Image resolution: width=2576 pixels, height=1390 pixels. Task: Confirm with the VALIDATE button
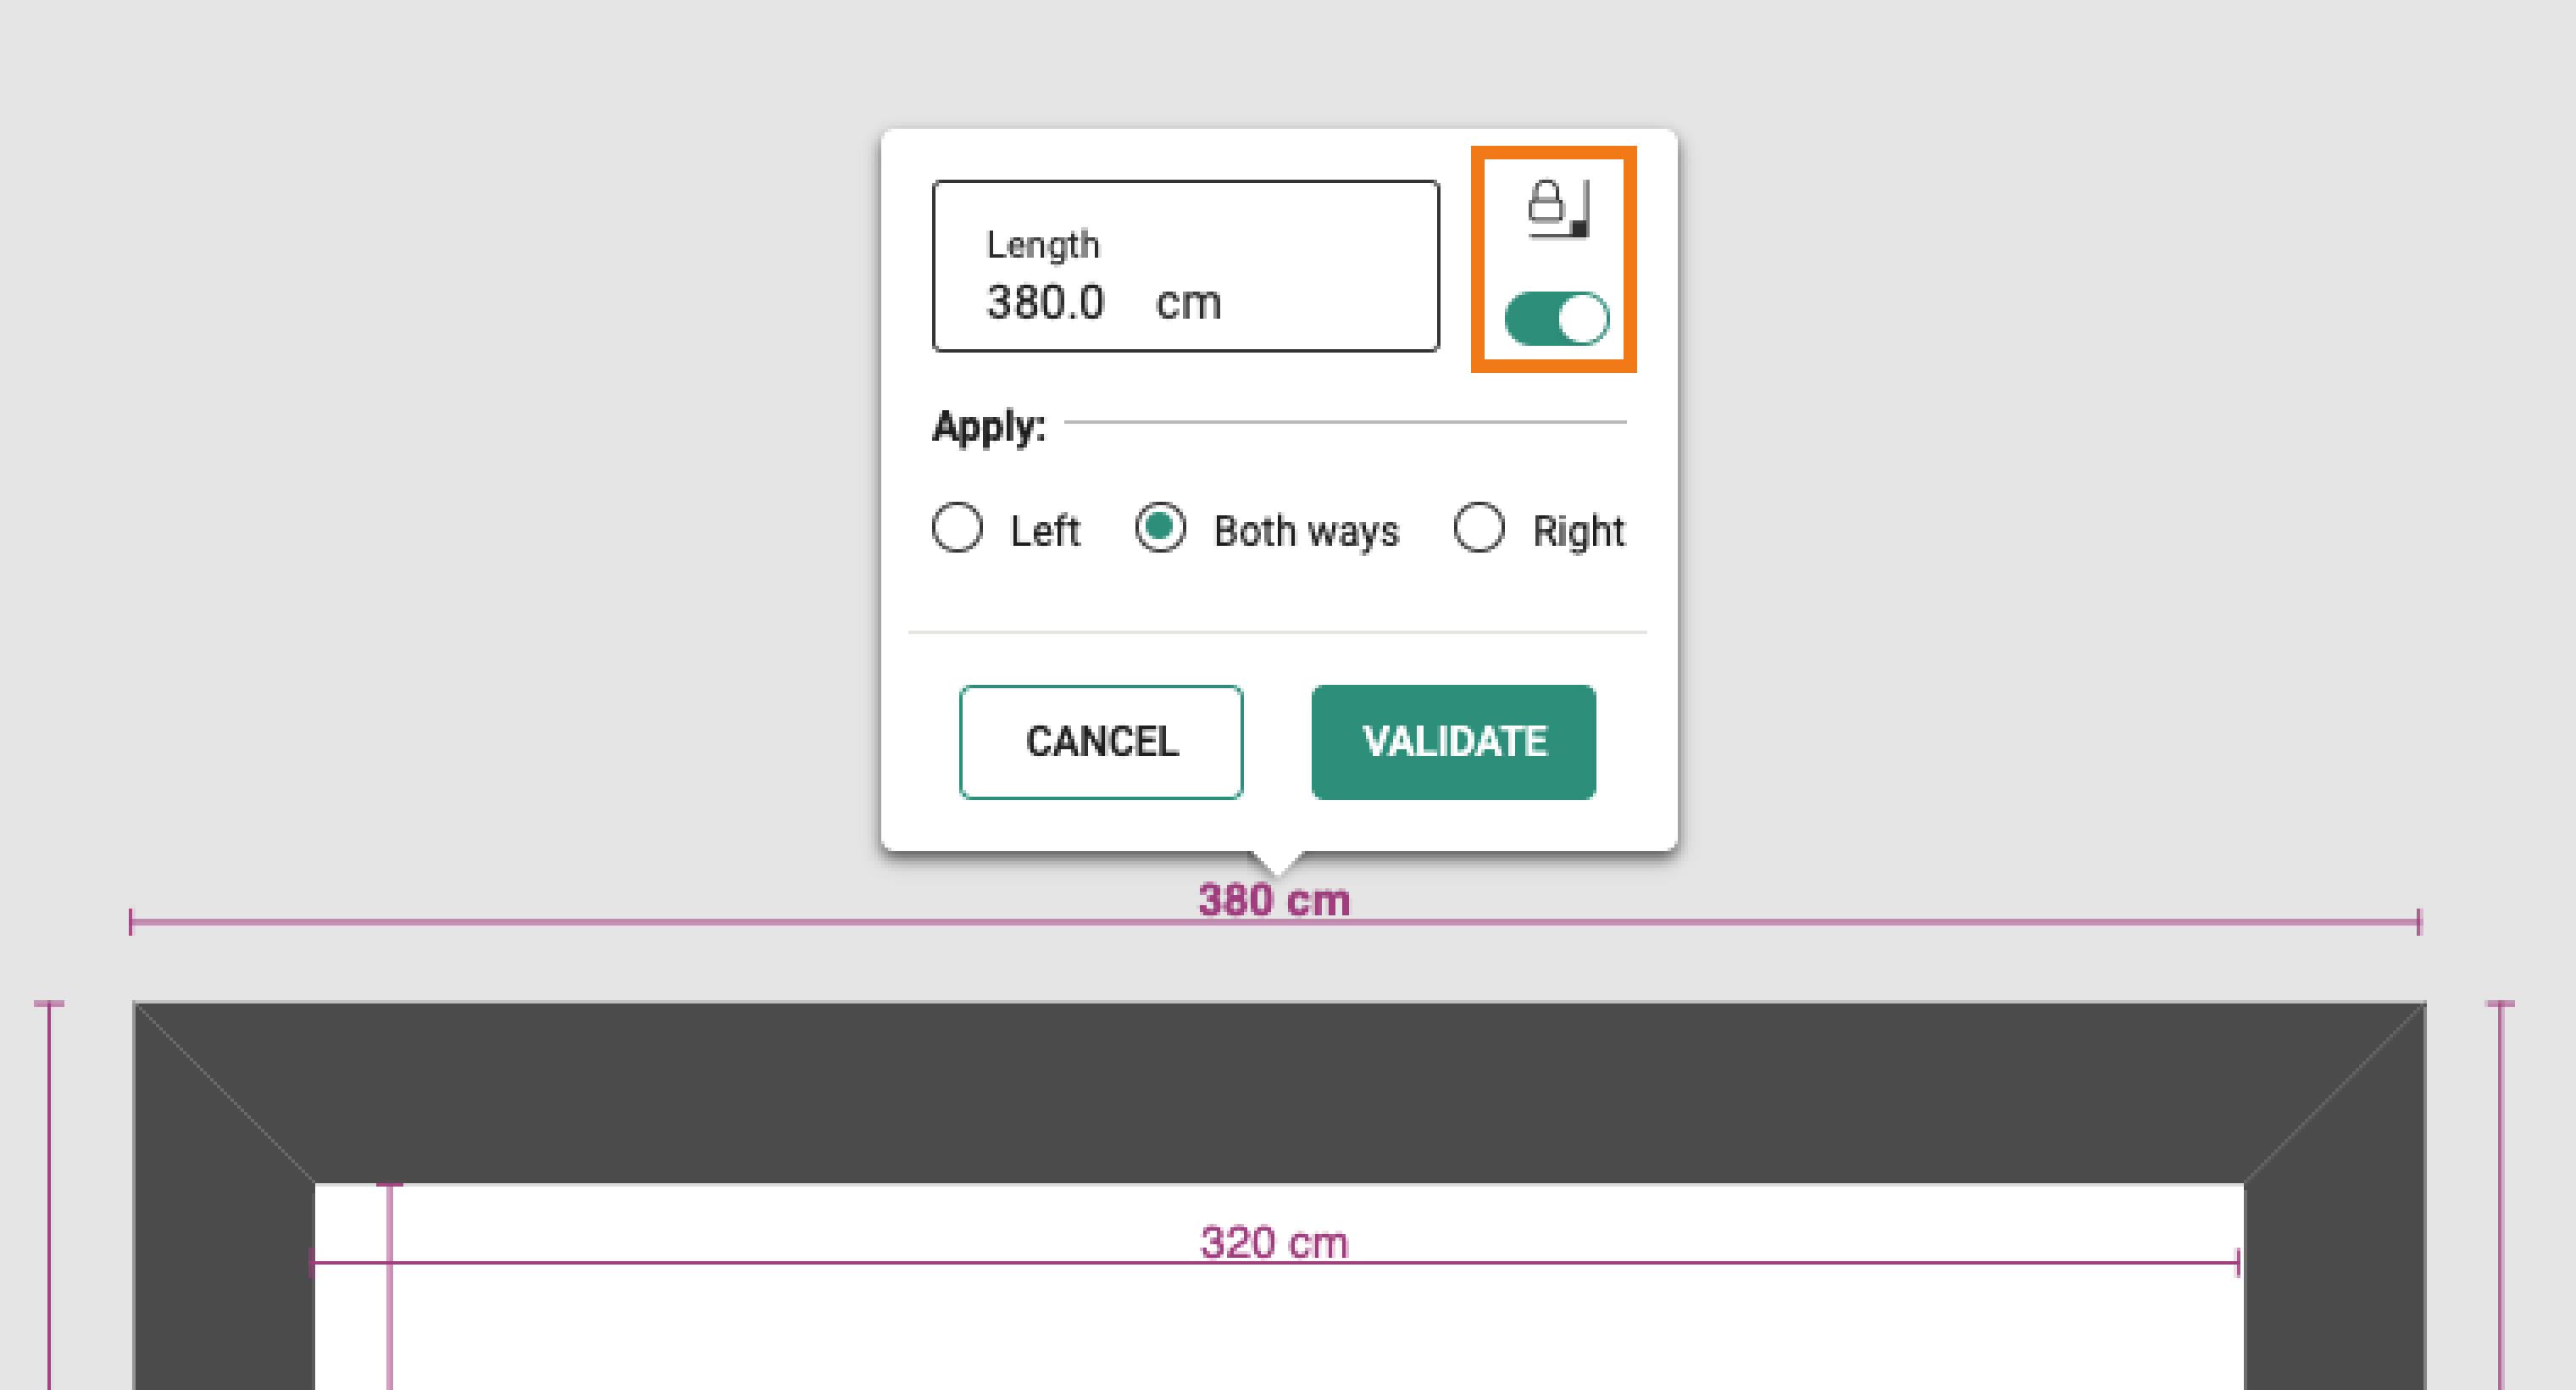1453,742
